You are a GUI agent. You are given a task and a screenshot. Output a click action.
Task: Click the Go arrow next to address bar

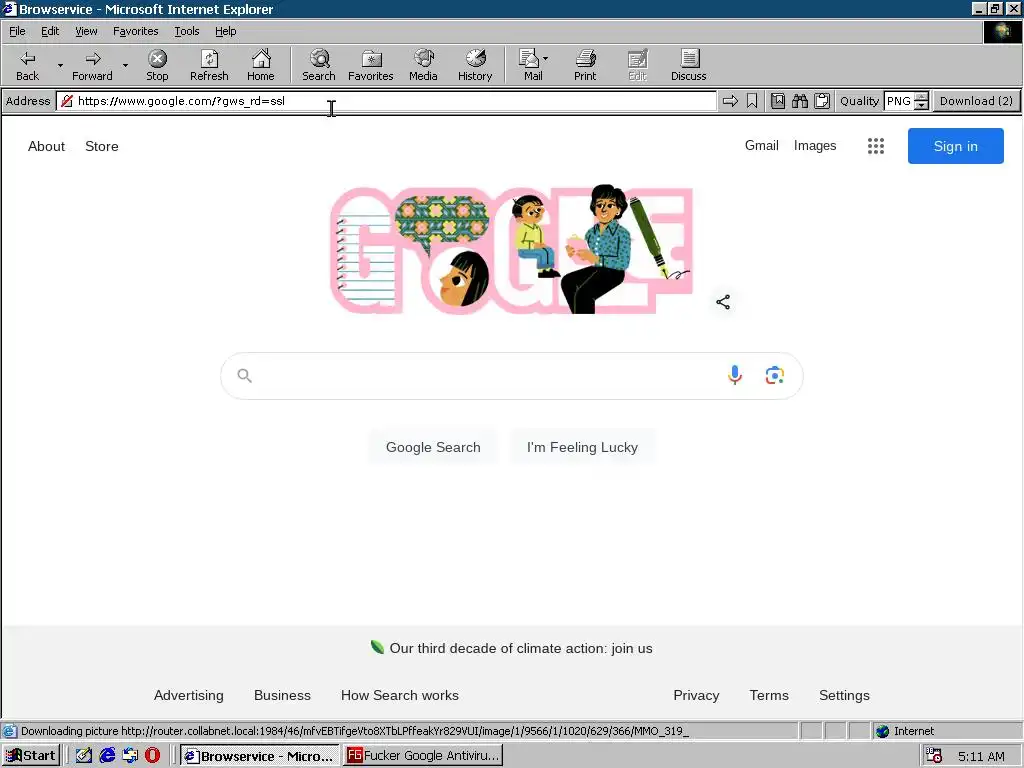[x=730, y=101]
